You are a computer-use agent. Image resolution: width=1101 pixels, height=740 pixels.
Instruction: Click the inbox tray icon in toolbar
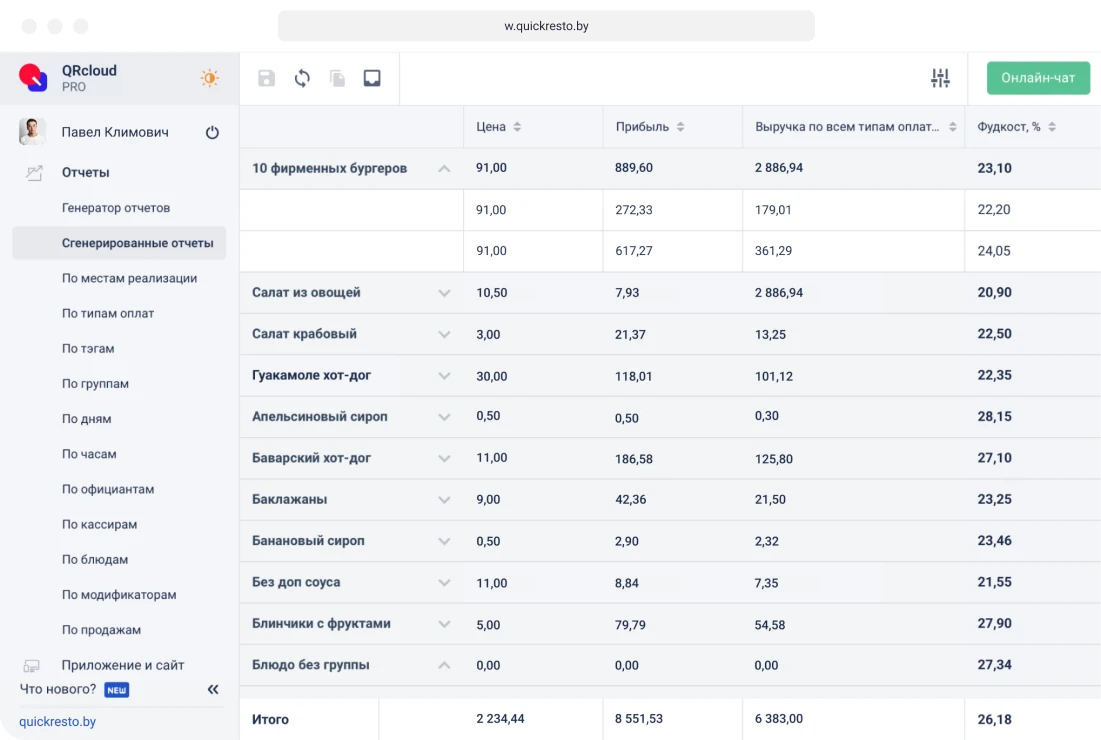tap(372, 78)
